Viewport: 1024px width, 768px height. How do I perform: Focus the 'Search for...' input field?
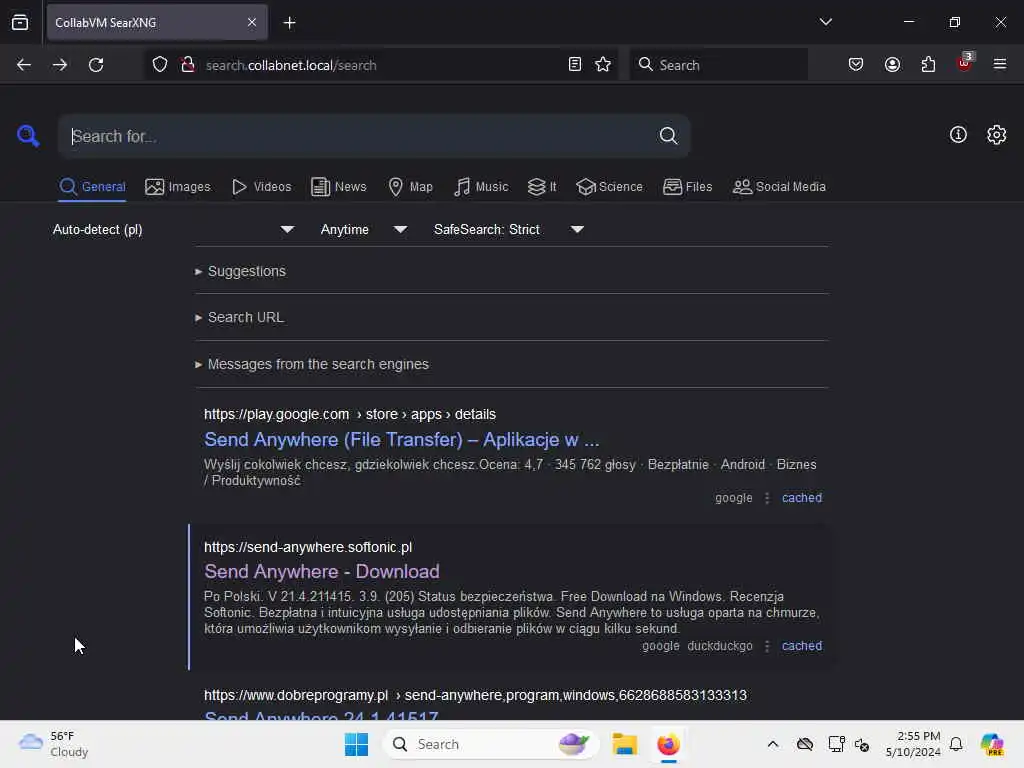[361, 136]
